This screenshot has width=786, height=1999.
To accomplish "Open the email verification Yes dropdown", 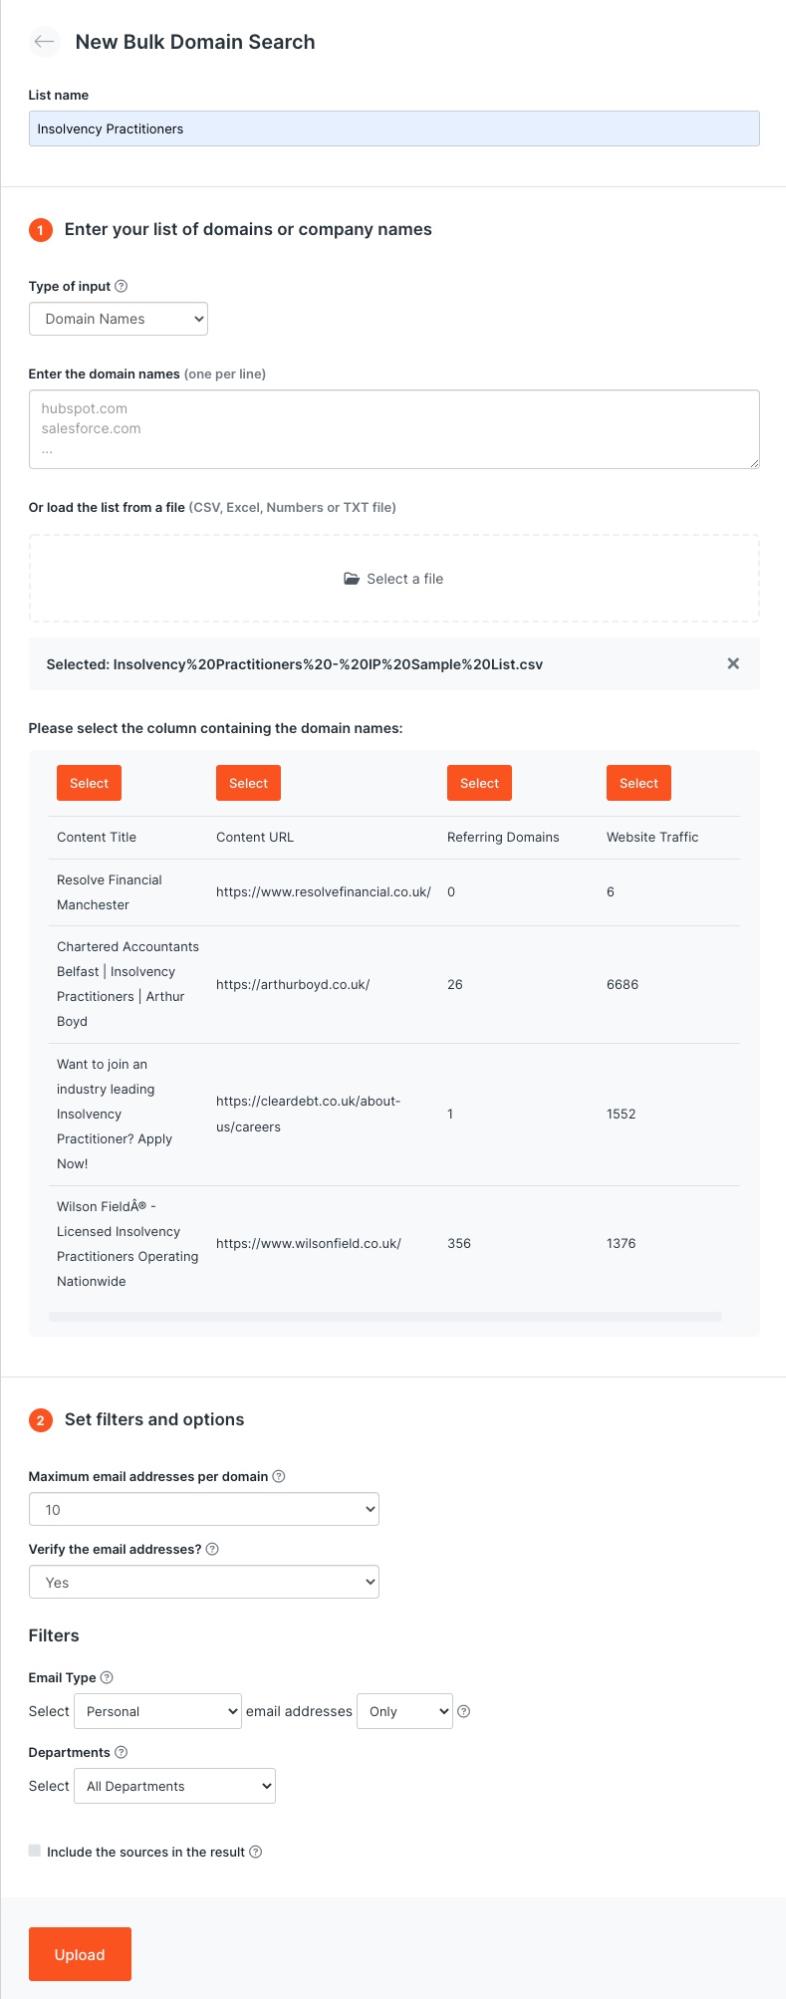I will pos(204,1581).
